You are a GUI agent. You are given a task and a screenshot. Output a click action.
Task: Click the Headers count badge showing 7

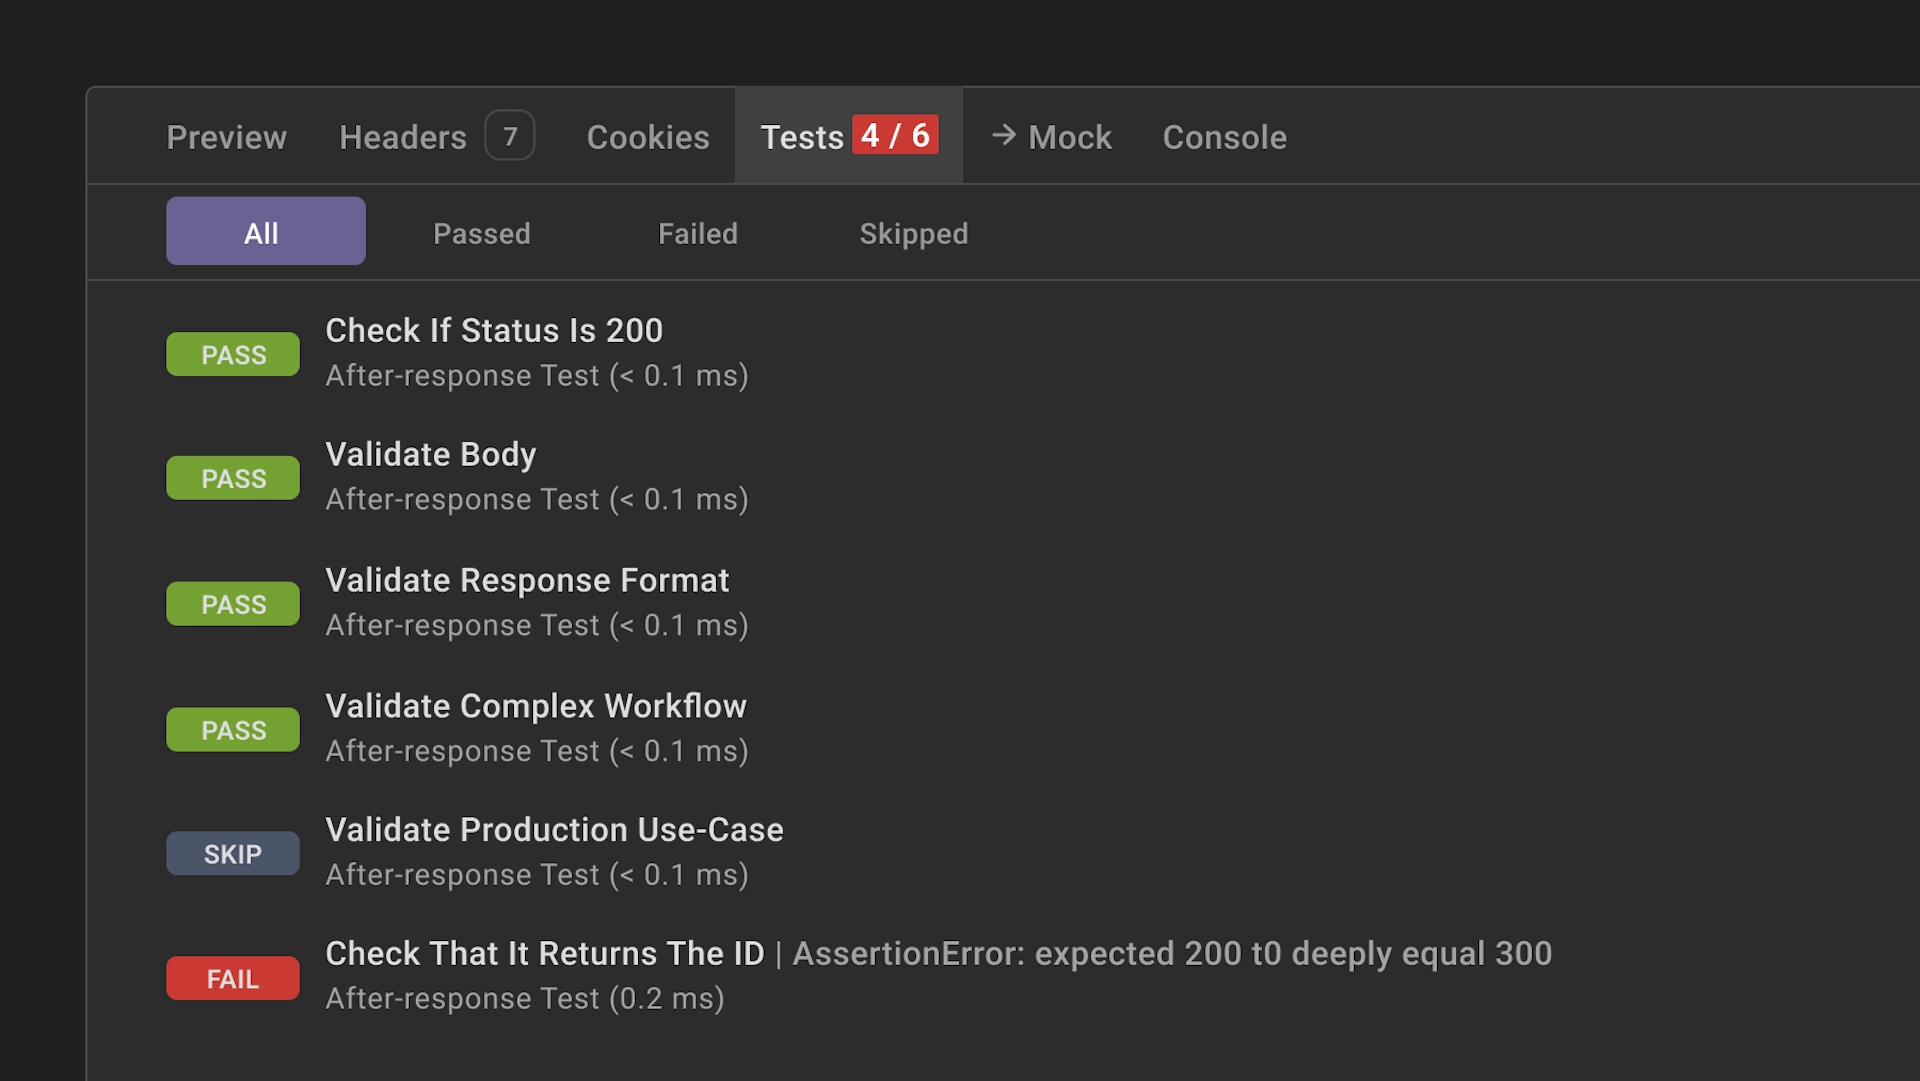[510, 135]
